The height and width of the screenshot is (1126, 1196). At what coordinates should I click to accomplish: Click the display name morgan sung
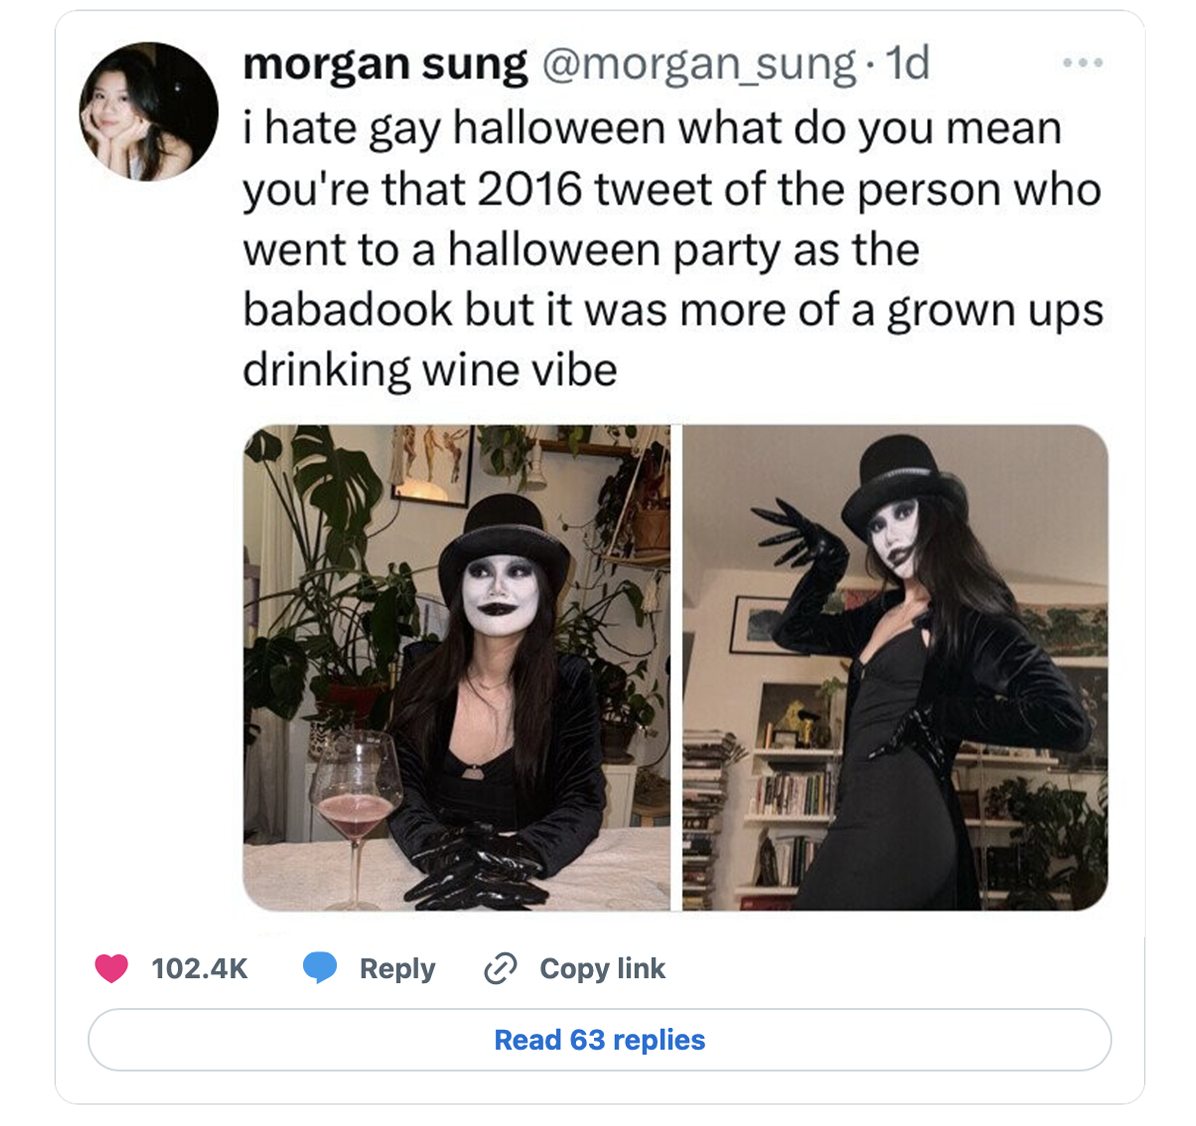[x=385, y=64]
